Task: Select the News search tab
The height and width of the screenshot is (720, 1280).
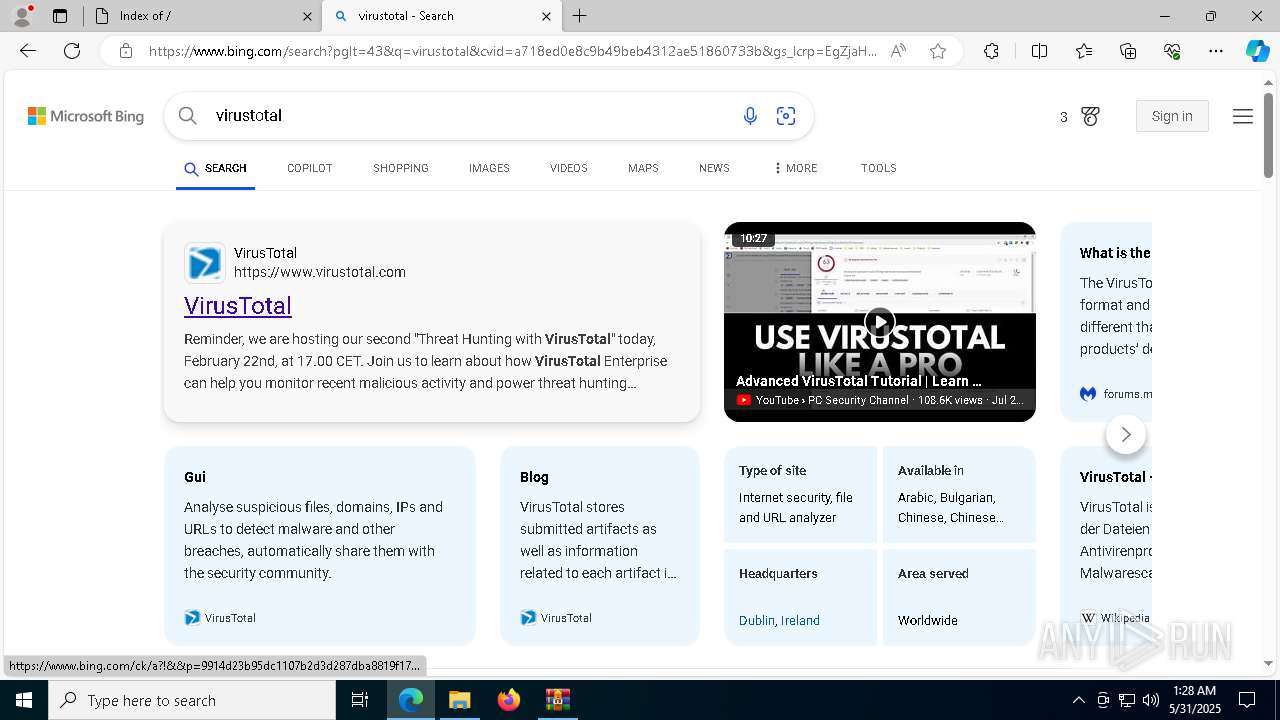Action: click(714, 168)
